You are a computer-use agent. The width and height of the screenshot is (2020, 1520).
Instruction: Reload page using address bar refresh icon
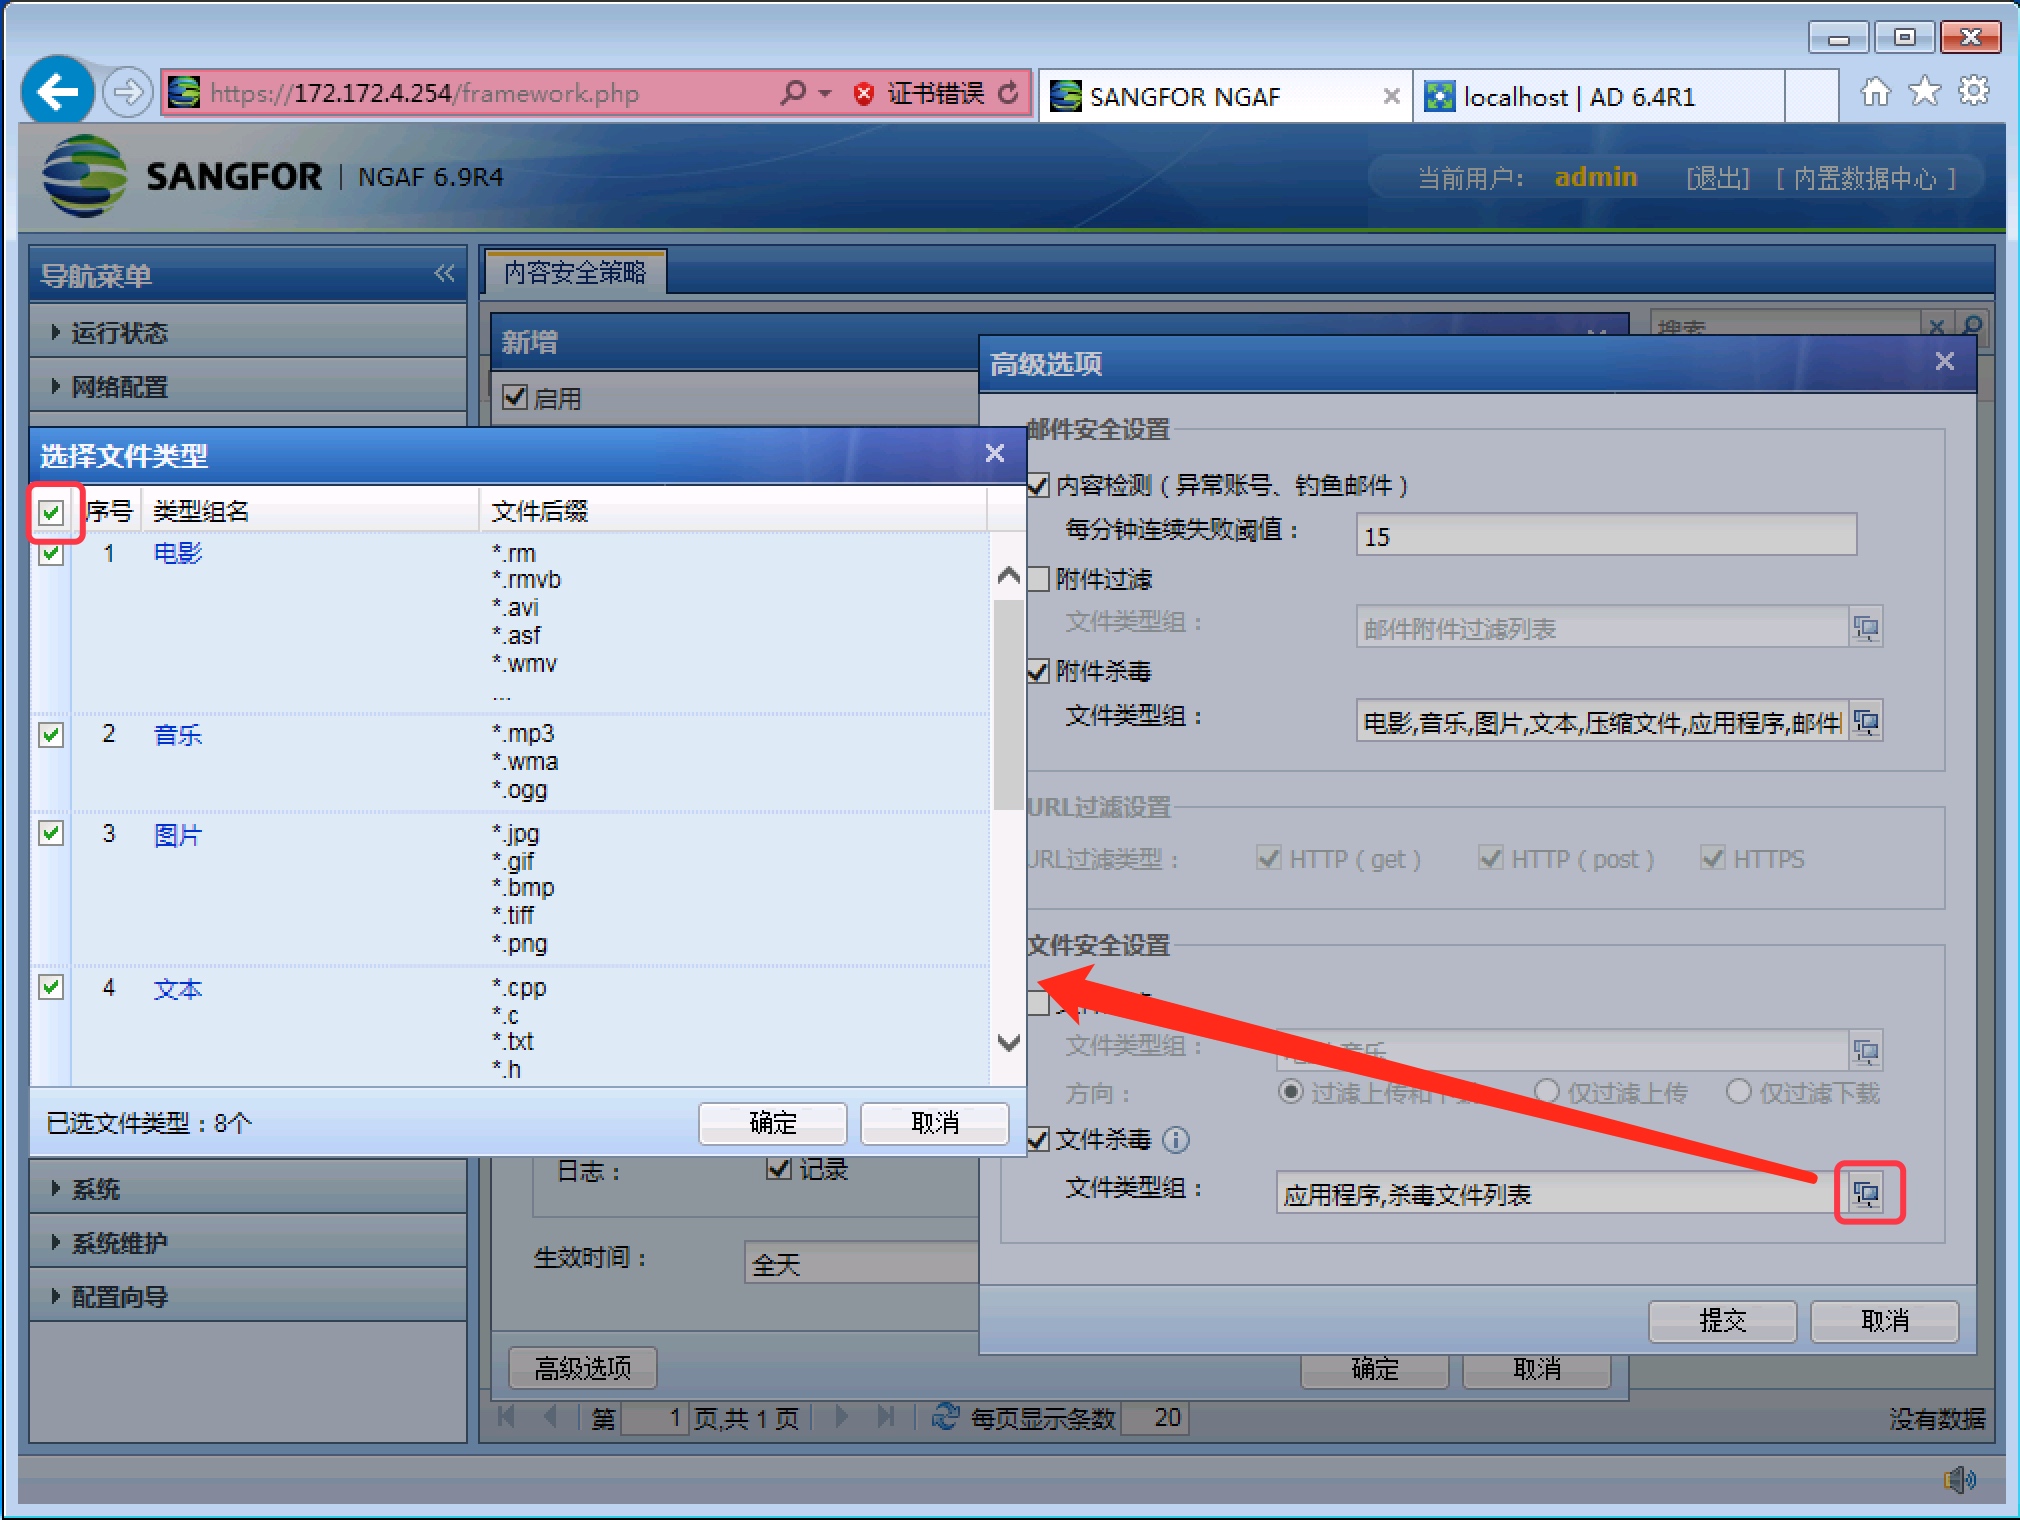coord(1009,93)
